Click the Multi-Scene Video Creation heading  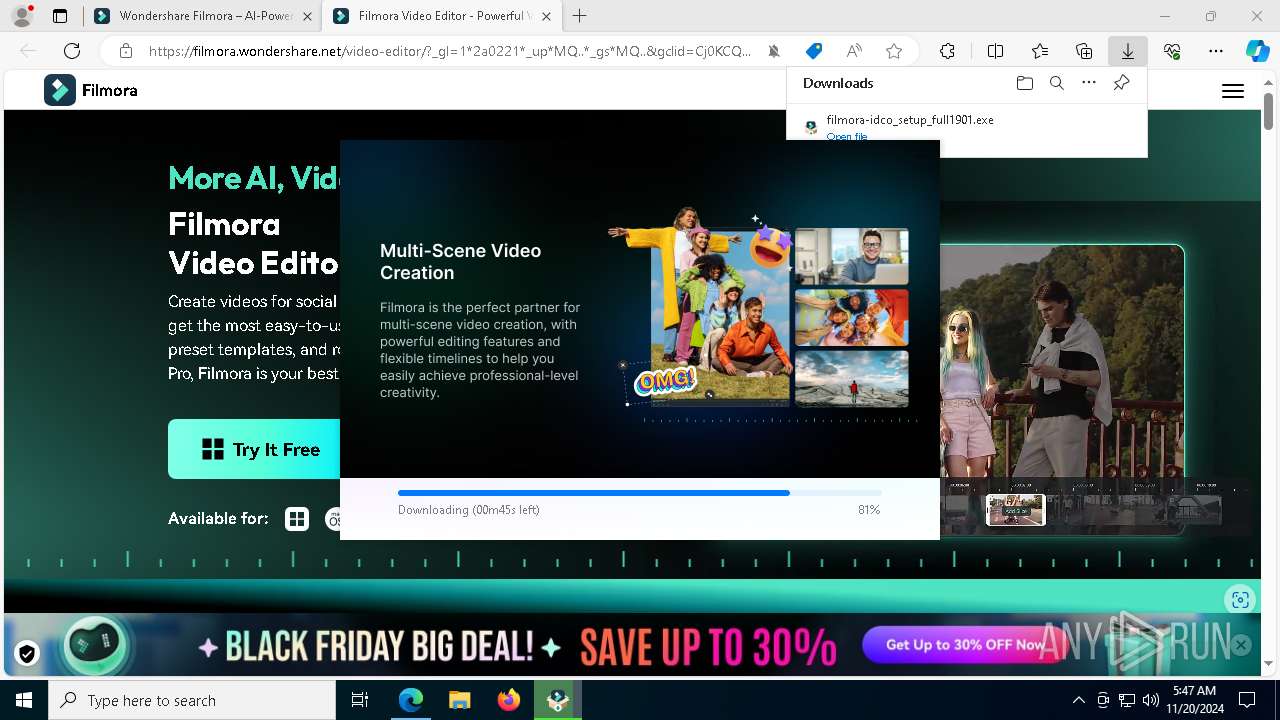460,261
